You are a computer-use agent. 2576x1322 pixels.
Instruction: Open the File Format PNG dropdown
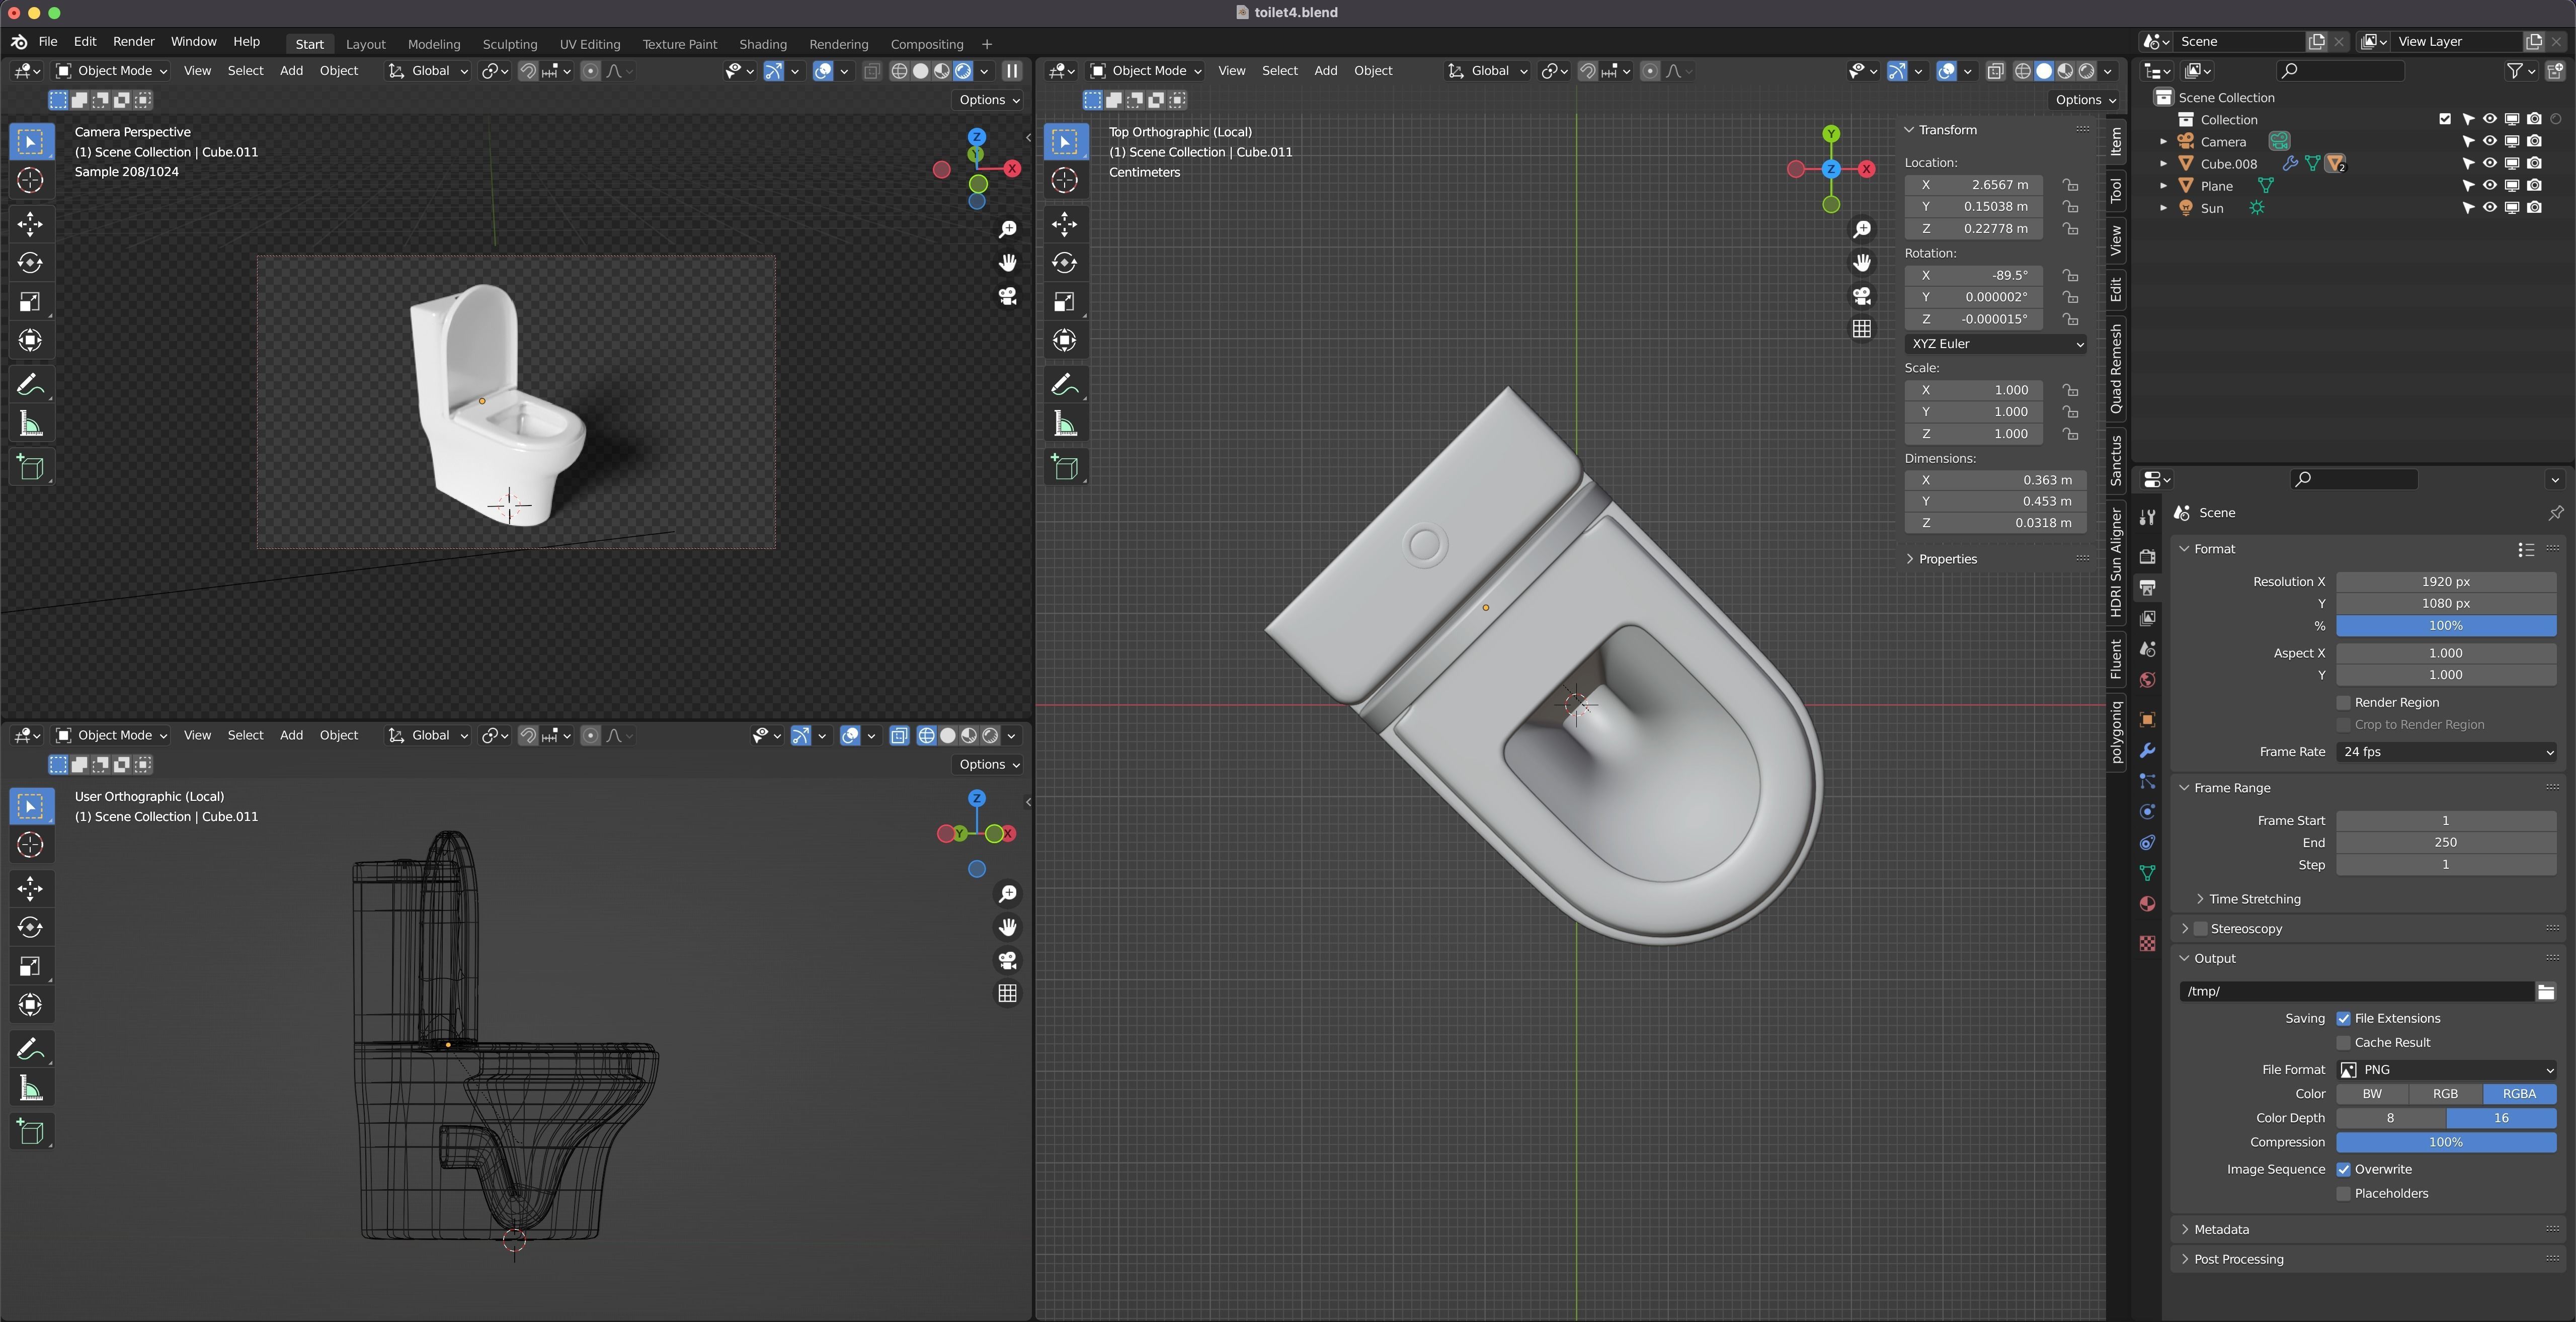coord(2446,1070)
